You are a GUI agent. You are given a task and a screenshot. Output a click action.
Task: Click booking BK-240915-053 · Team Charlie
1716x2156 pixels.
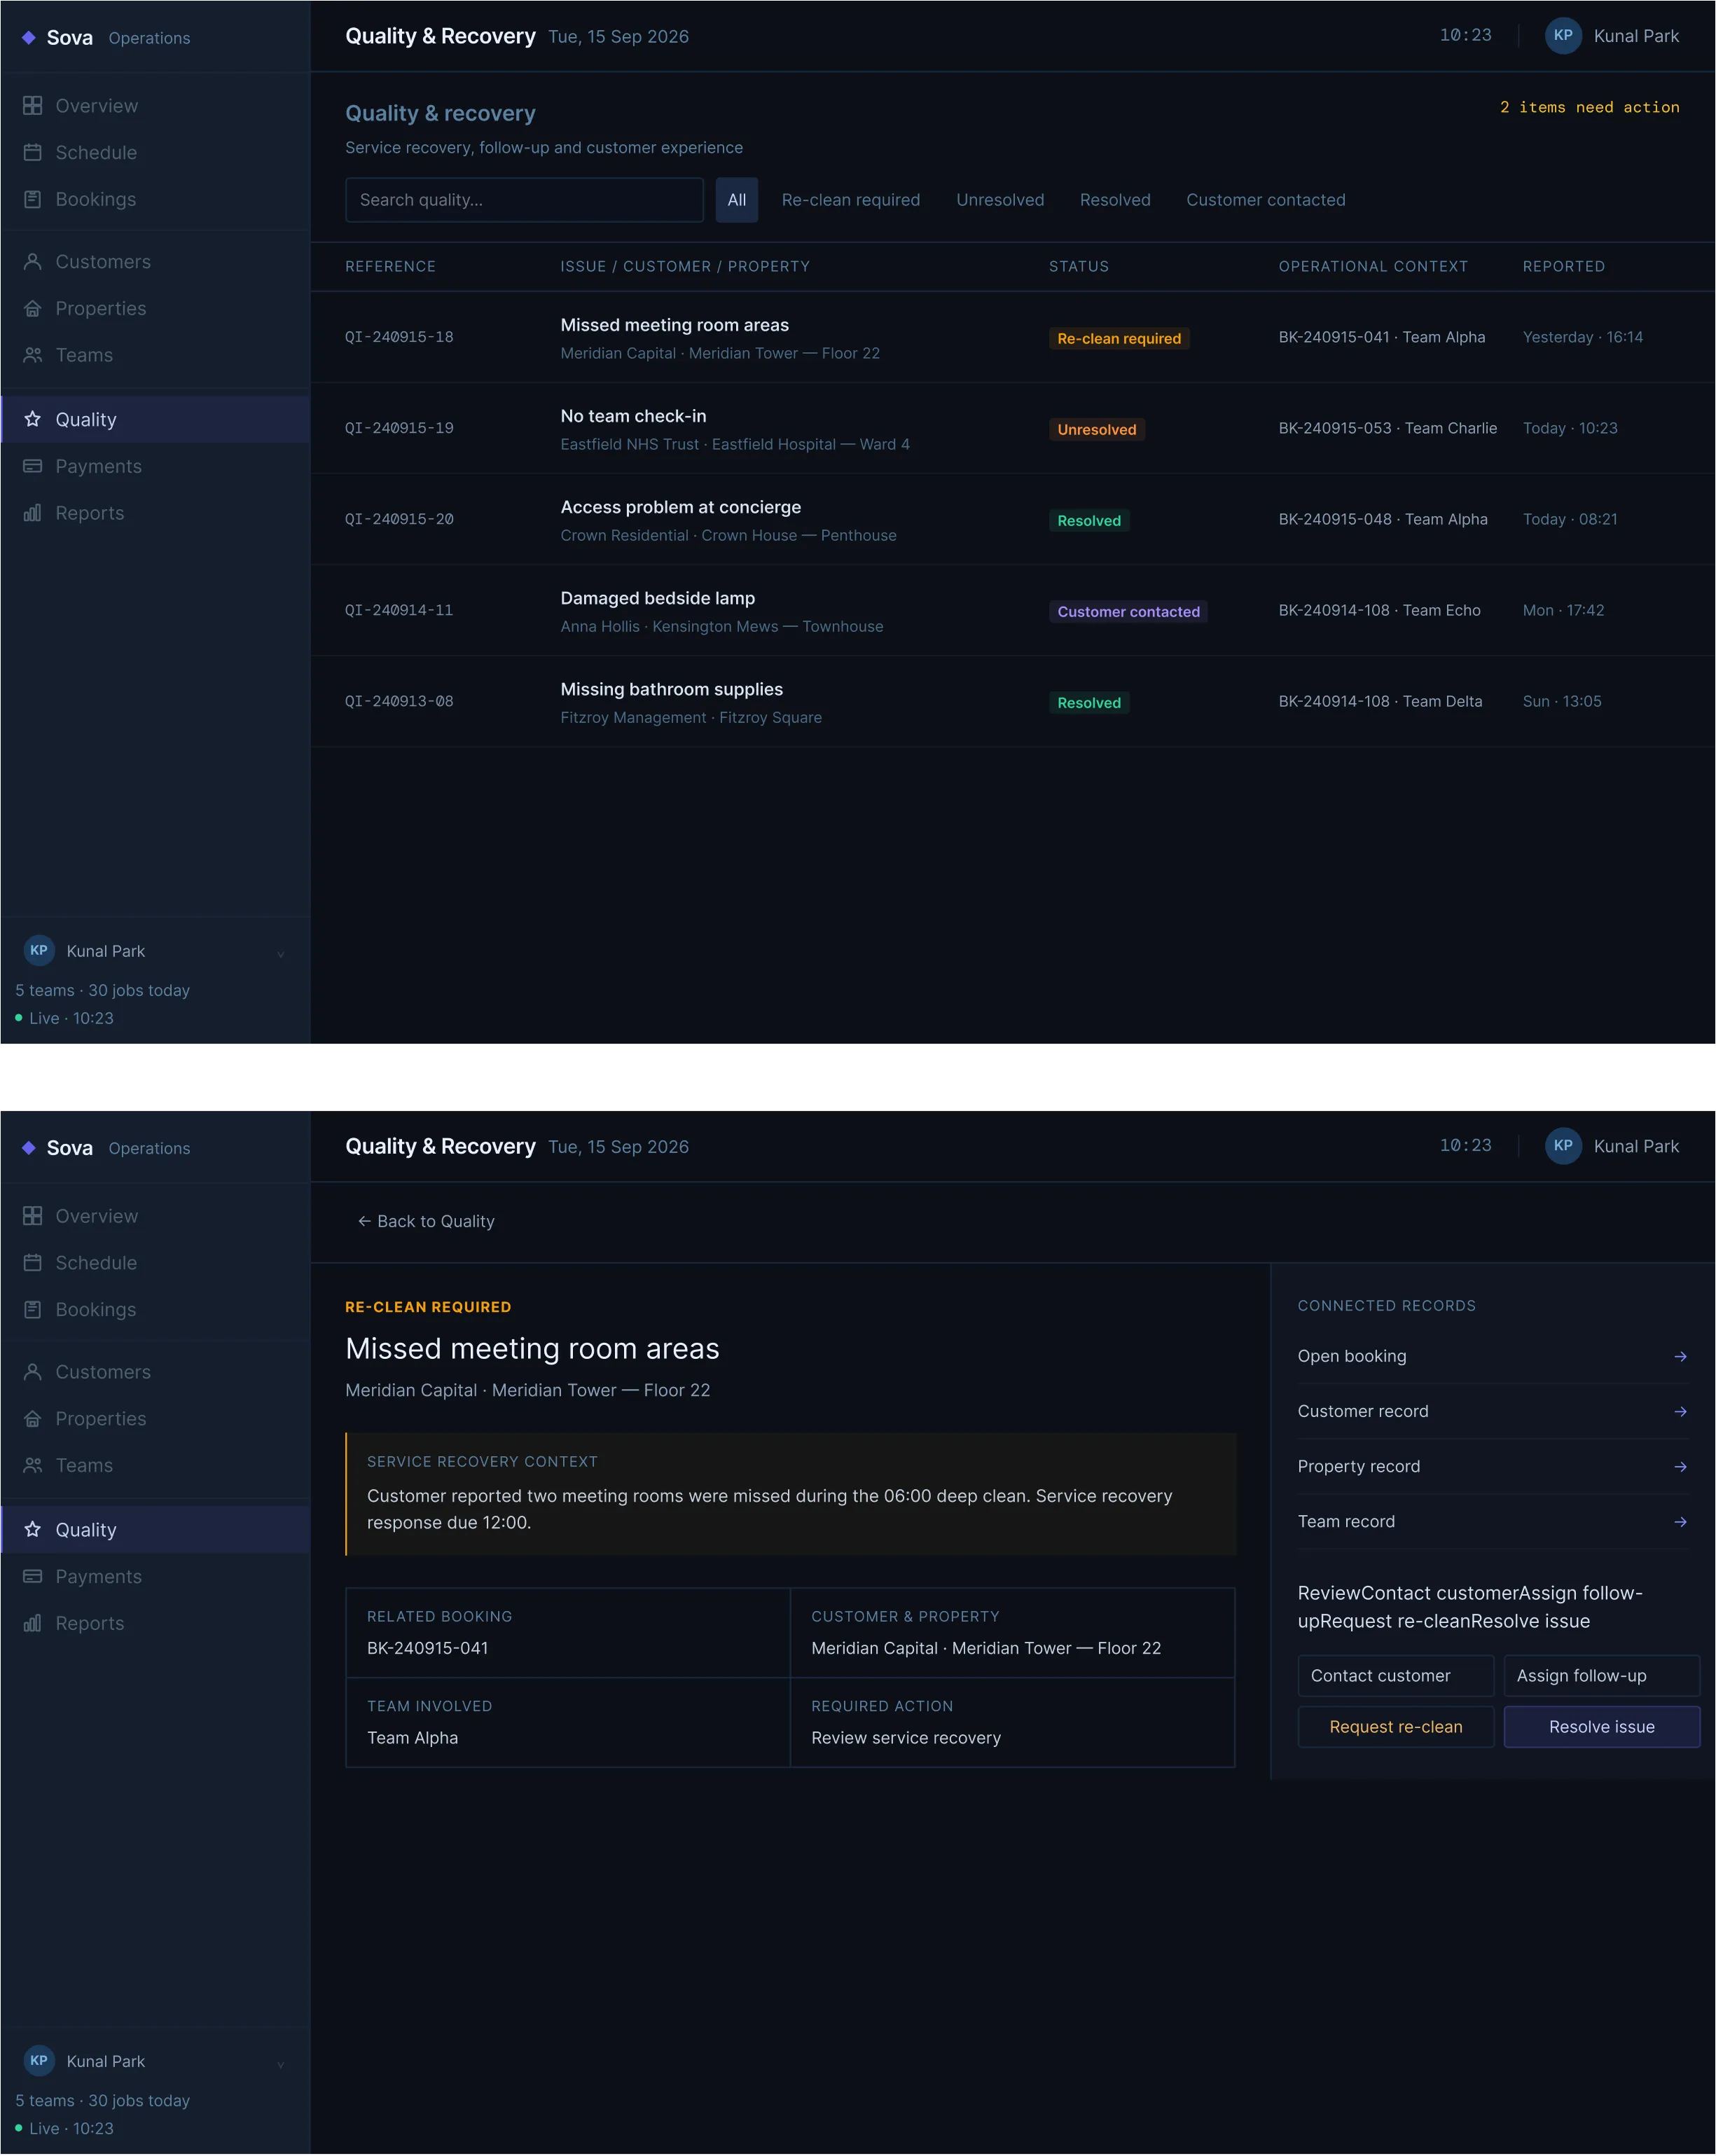pyautogui.click(x=1387, y=429)
